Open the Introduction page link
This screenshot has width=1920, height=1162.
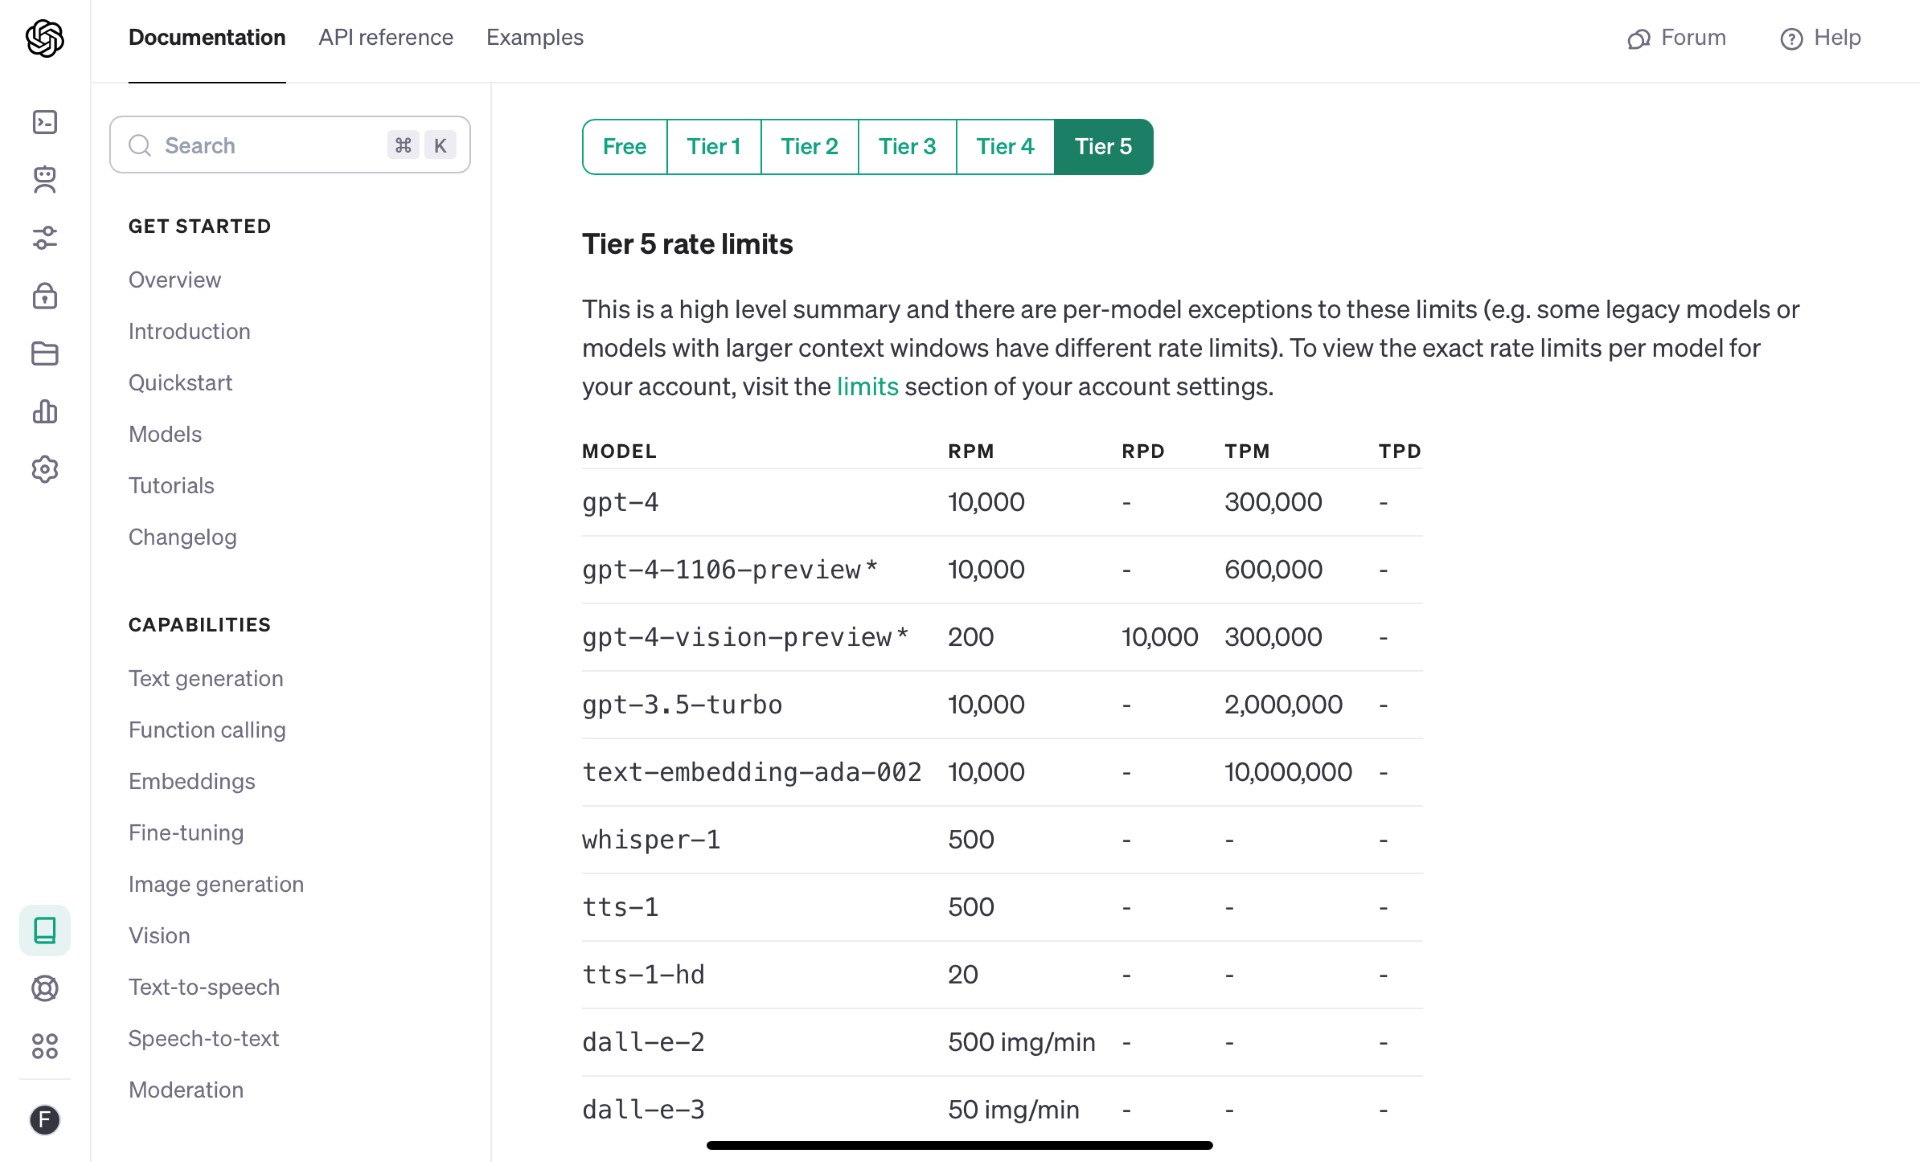pyautogui.click(x=189, y=331)
